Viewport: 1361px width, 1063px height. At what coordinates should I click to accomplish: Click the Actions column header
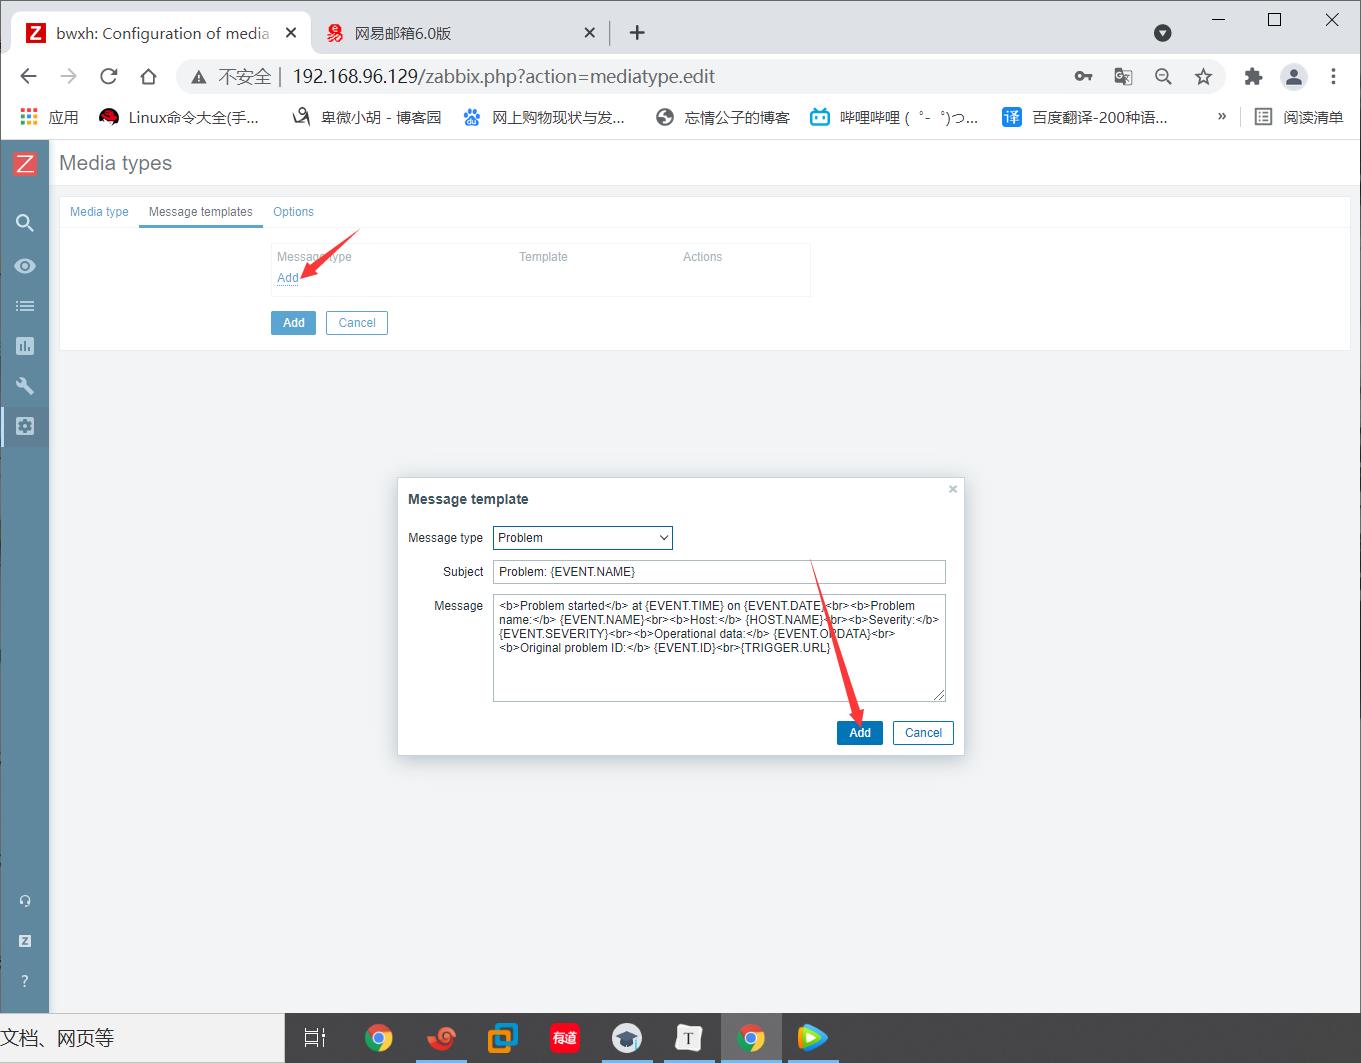702,257
